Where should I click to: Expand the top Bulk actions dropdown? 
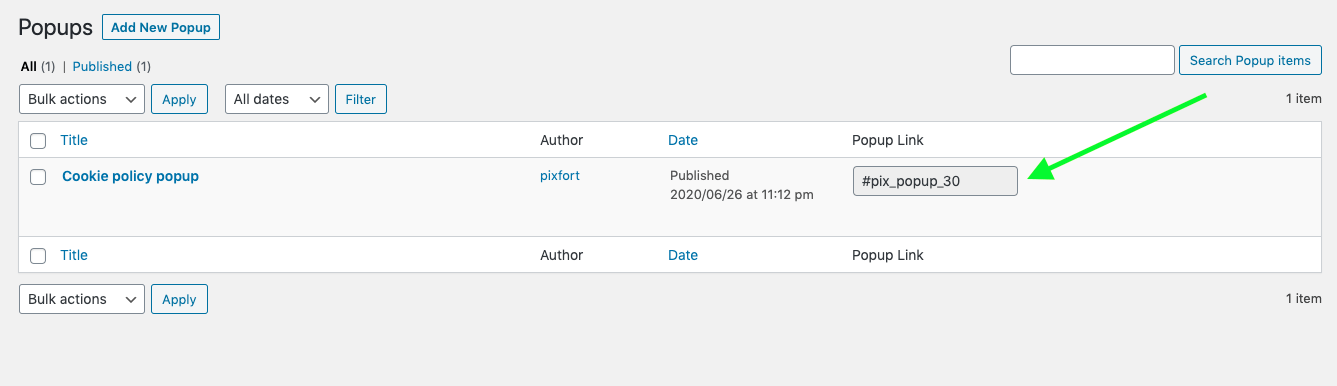pyautogui.click(x=82, y=99)
